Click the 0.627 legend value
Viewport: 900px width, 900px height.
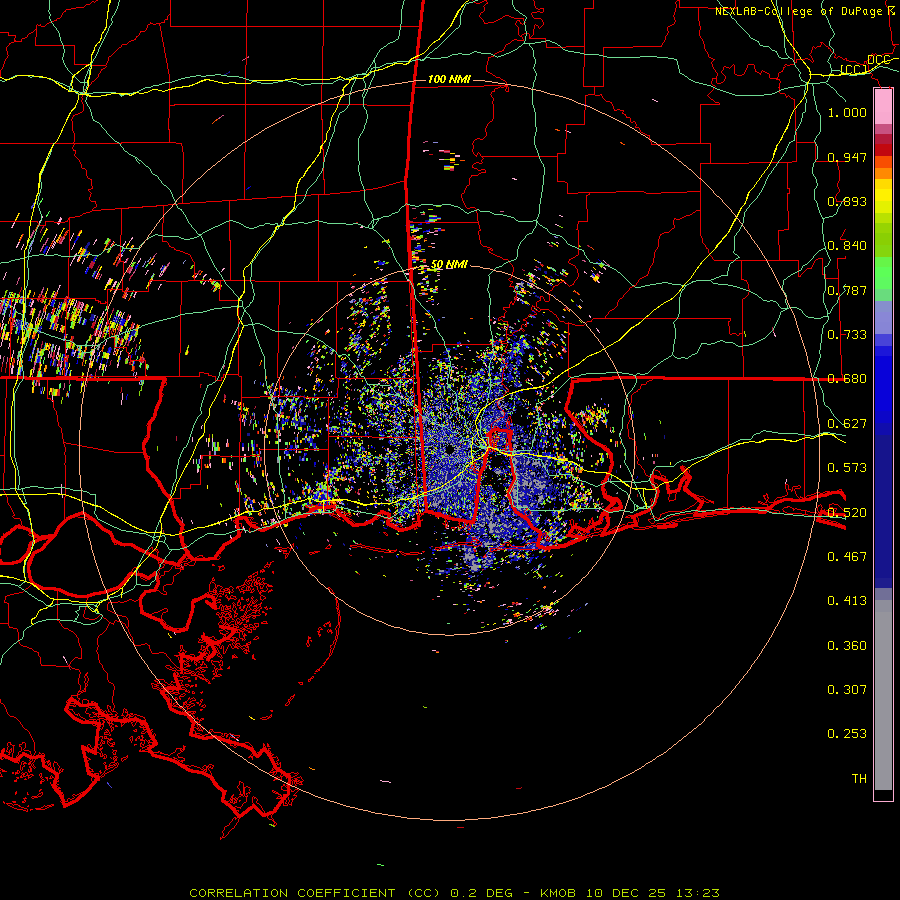click(847, 424)
